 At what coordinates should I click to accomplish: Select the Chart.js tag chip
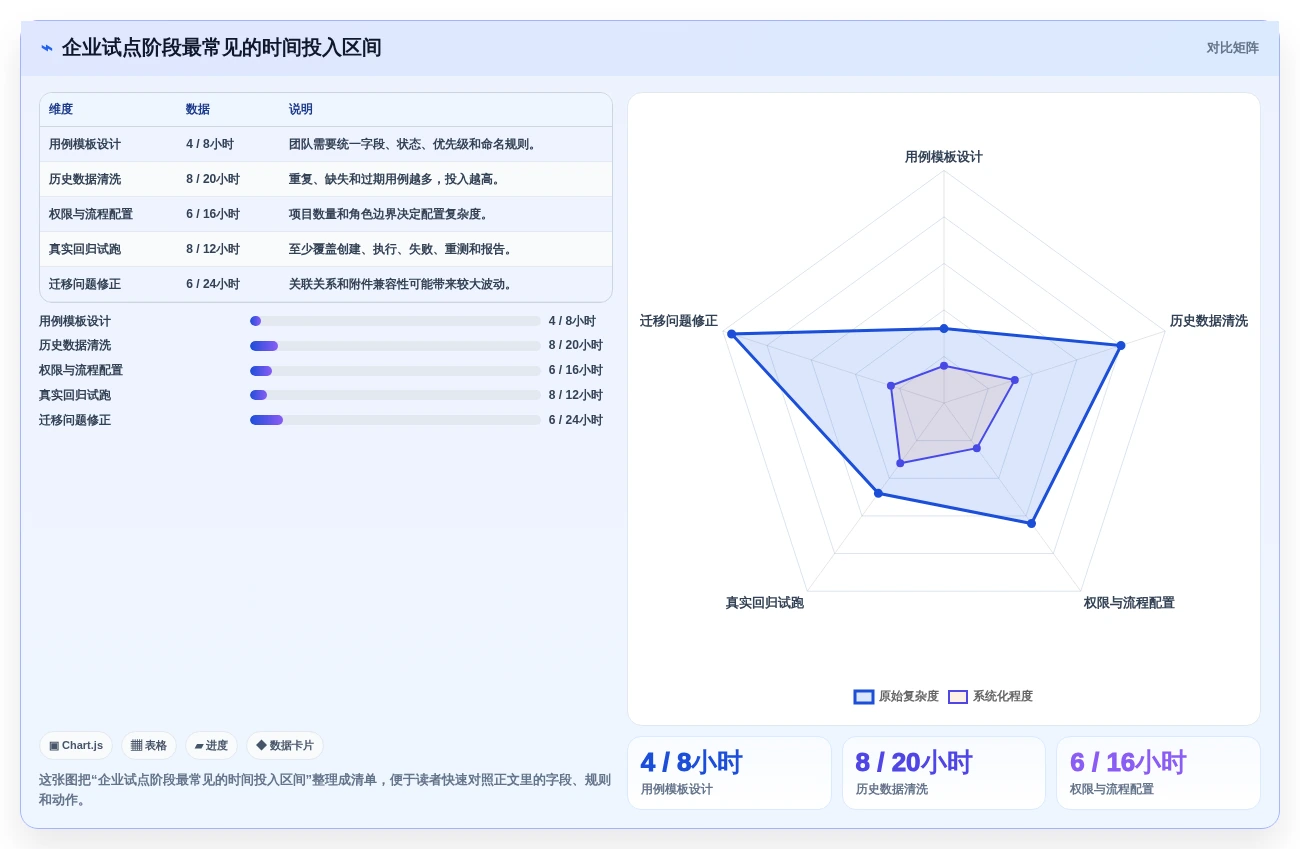click(76, 745)
